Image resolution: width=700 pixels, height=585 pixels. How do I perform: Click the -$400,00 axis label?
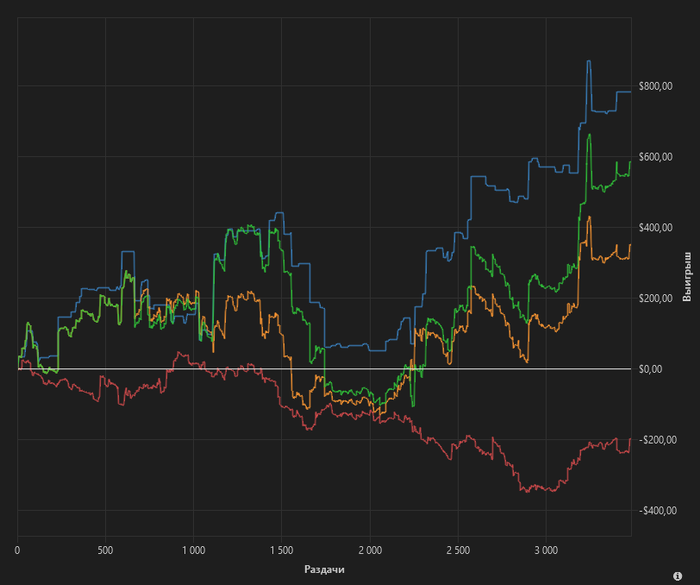(658, 511)
